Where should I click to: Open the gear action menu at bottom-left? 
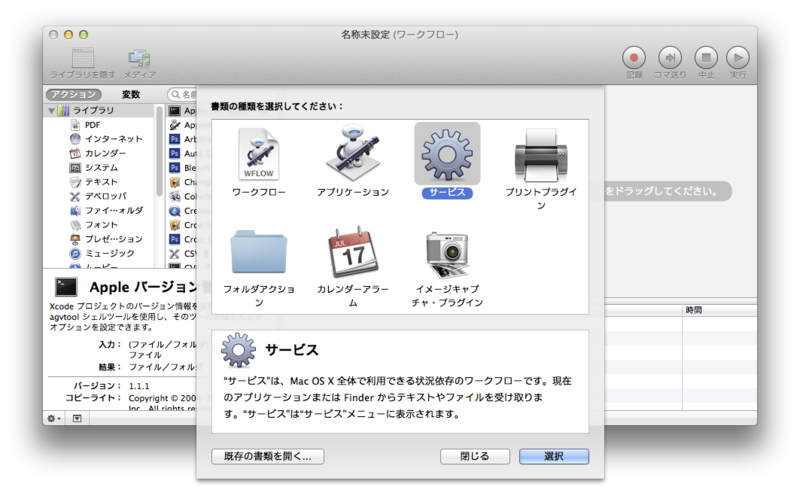[x=54, y=419]
